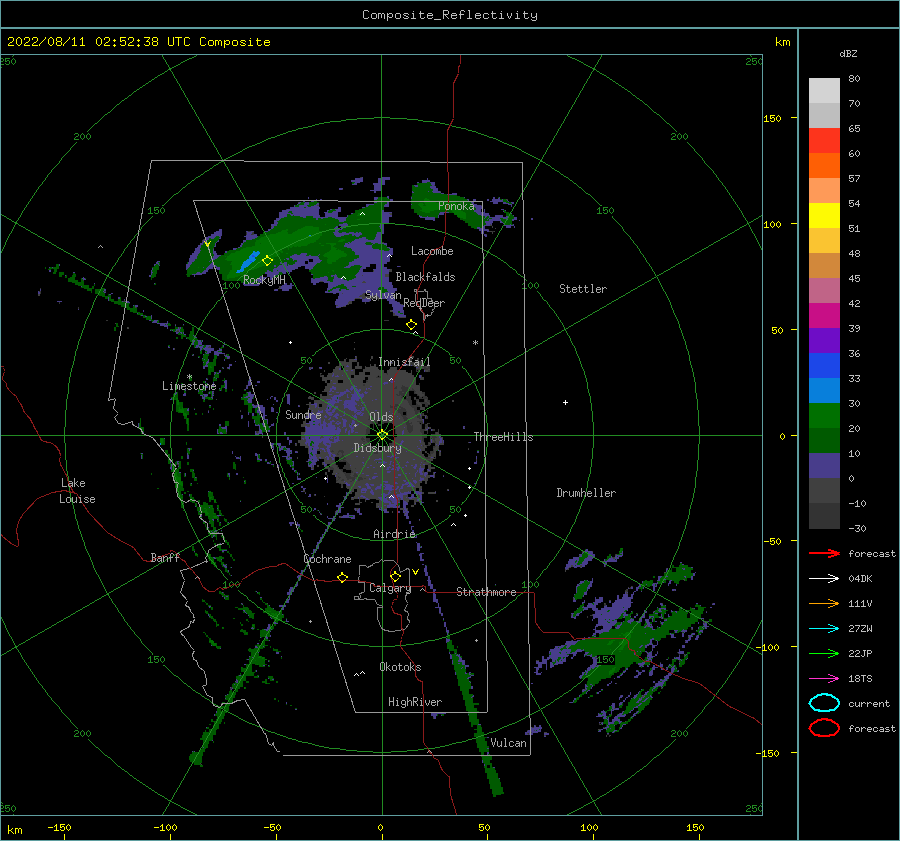
Task: Click the RockyMH label
Action: click(x=264, y=280)
